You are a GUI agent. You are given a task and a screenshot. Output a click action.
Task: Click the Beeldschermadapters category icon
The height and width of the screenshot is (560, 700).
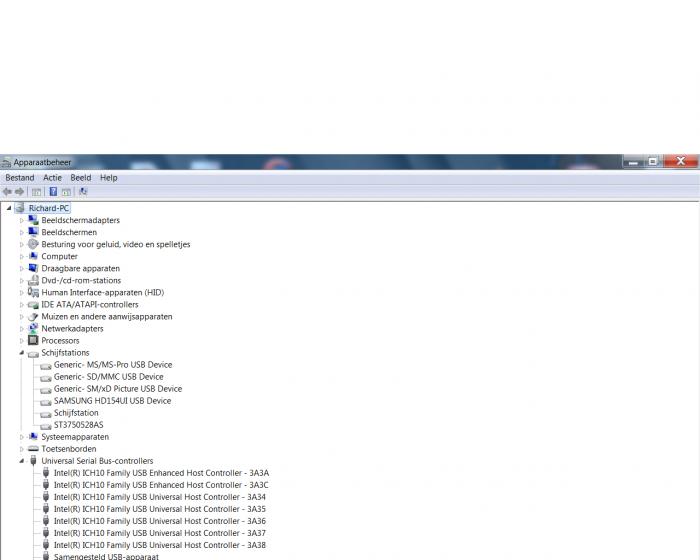(x=33, y=220)
